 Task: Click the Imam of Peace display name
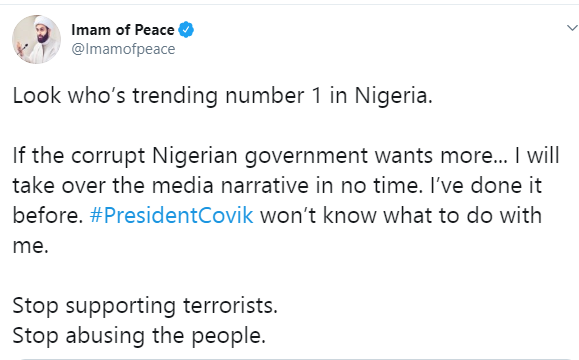(x=123, y=30)
